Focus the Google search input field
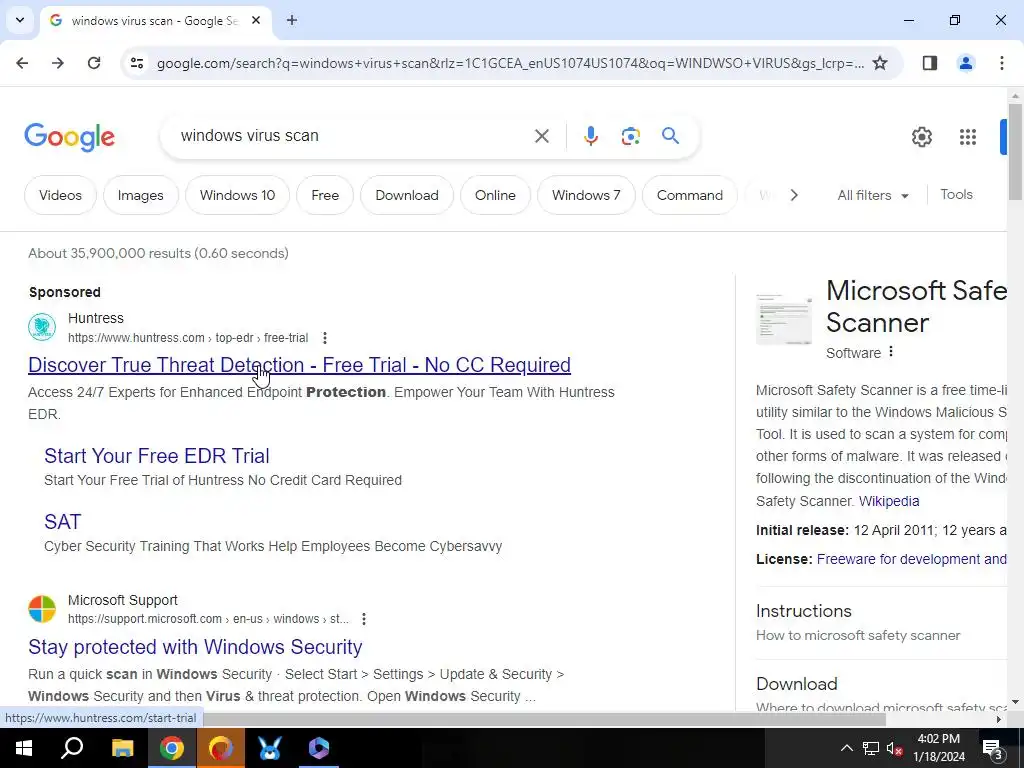 pos(353,136)
